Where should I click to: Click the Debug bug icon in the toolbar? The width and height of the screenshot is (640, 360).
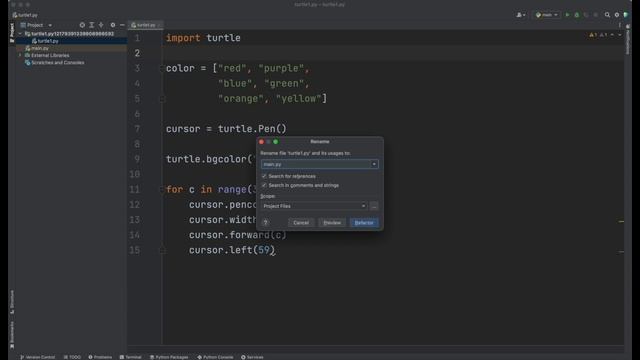point(577,15)
